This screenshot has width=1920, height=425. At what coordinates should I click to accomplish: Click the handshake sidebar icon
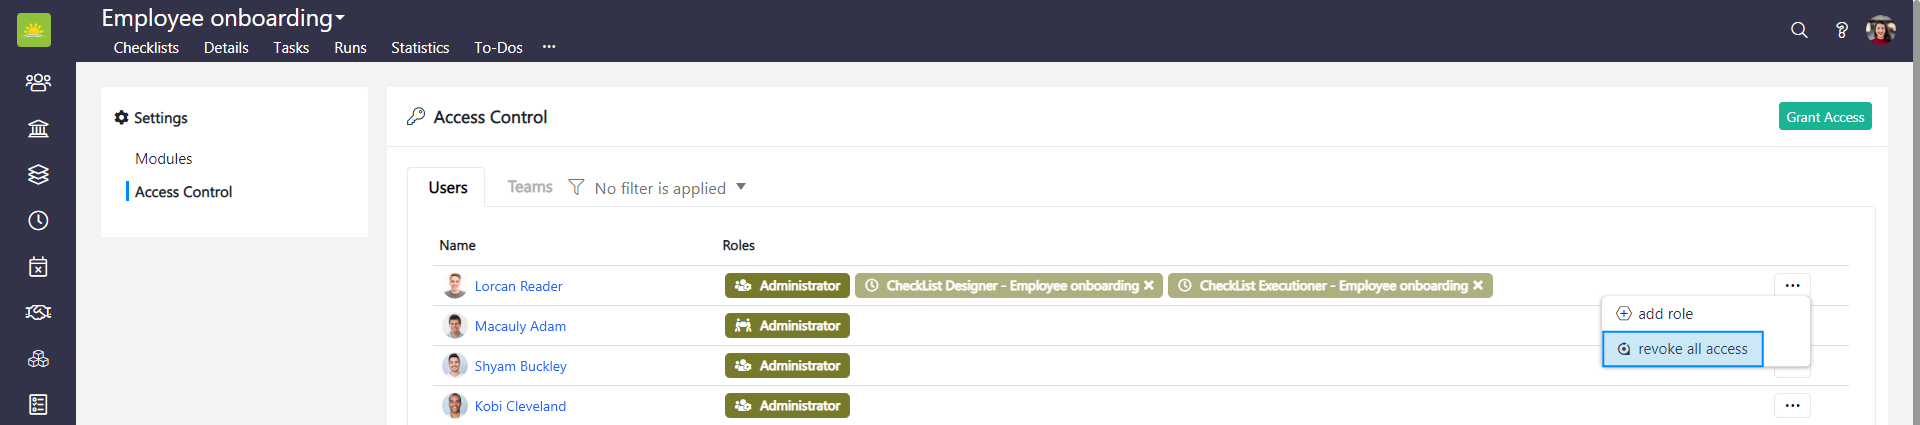[38, 313]
